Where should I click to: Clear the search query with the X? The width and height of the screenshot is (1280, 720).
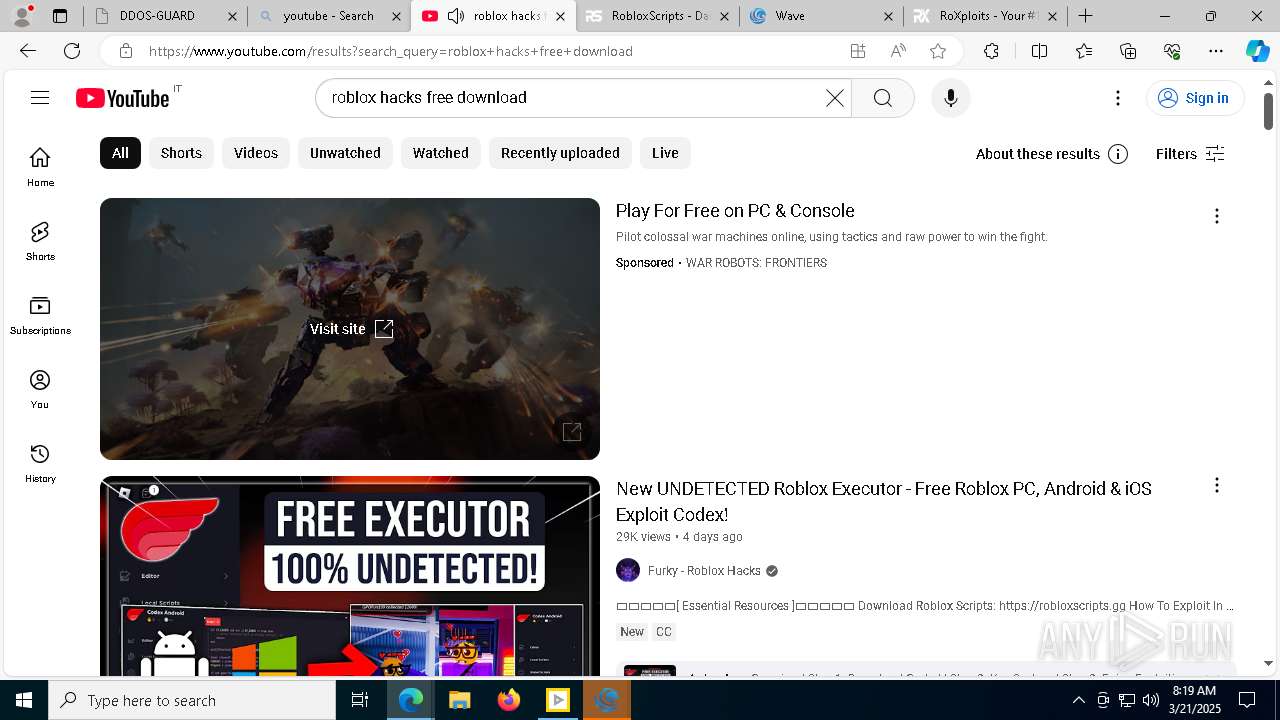834,98
